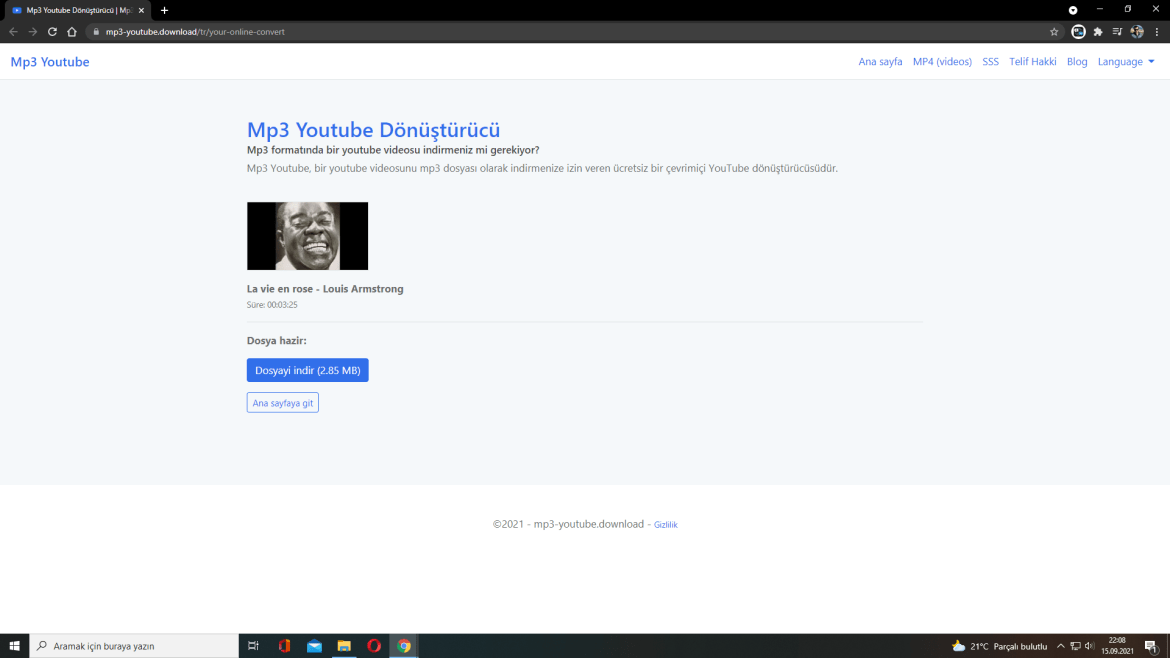Click the Dosyayi indir (2.85 MB) button
The height and width of the screenshot is (658, 1170).
tap(307, 369)
